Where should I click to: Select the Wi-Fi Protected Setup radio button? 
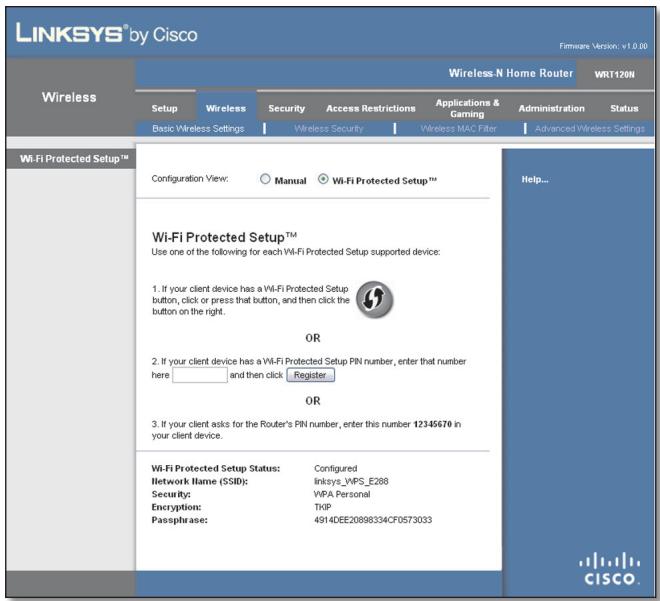tap(323, 179)
